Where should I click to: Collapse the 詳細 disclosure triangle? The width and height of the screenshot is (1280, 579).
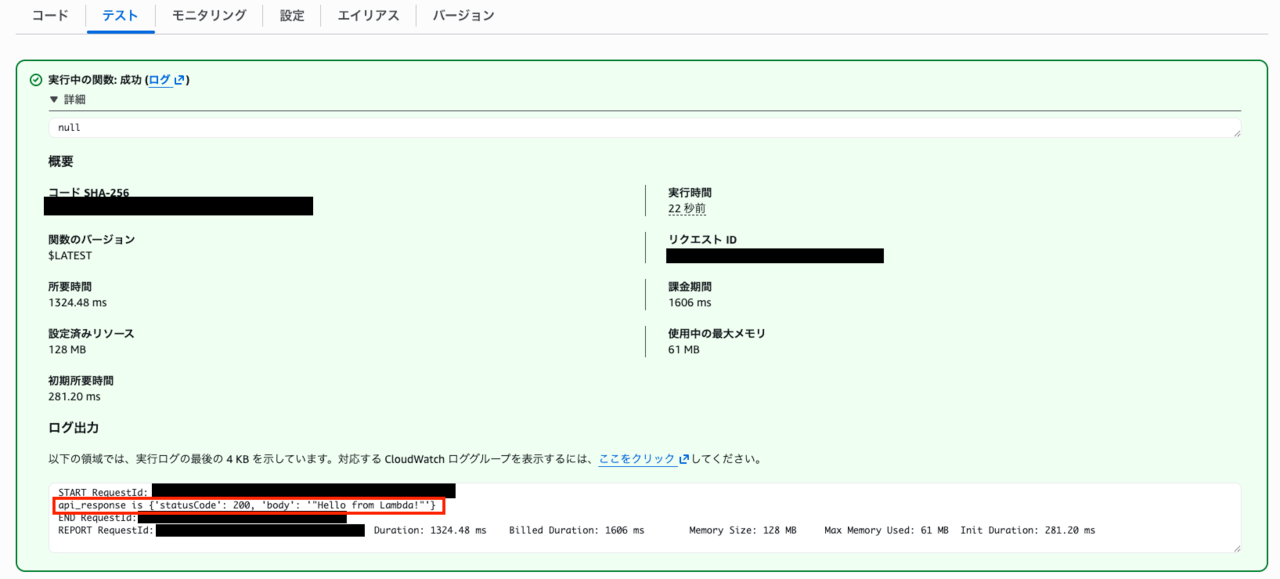(54, 100)
